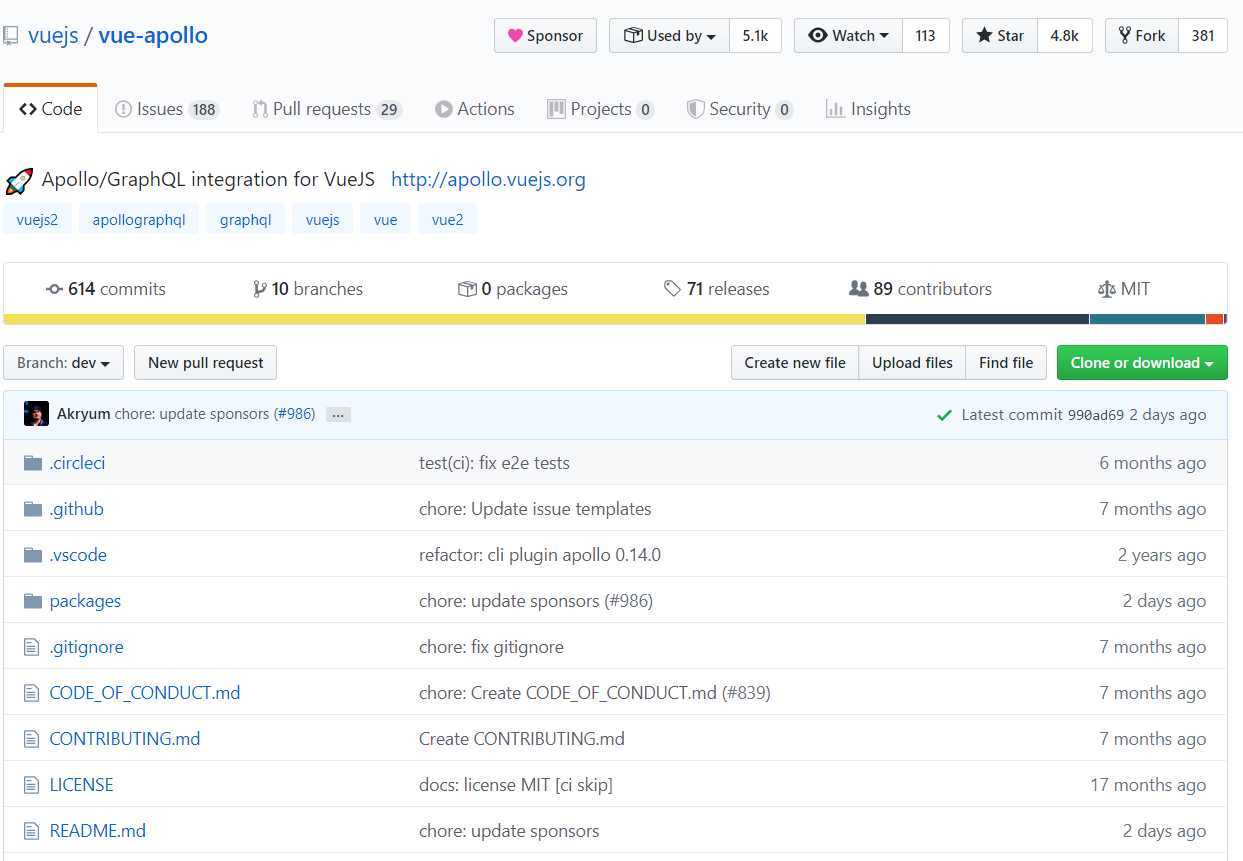Open the 614 commits link
Viewport: 1243px width, 861px height.
point(106,289)
